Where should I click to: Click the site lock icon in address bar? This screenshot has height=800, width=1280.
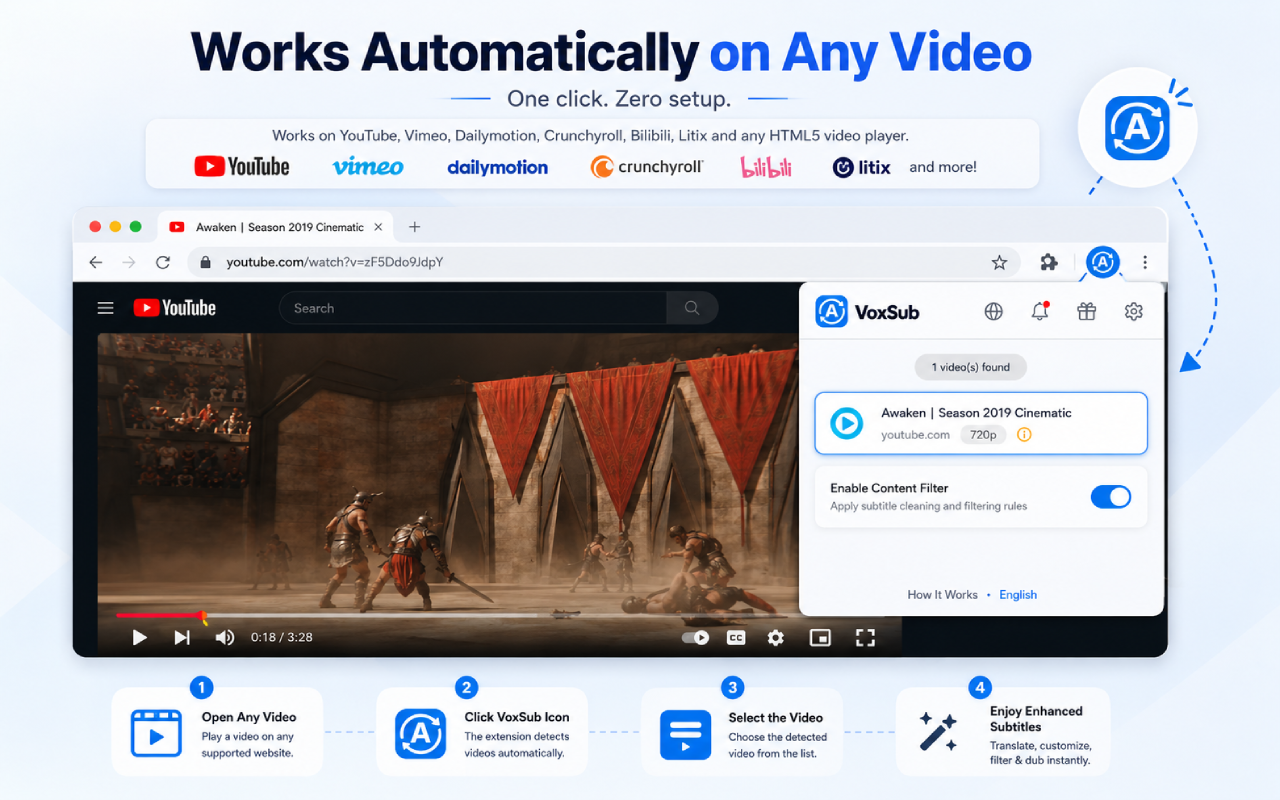click(x=206, y=263)
